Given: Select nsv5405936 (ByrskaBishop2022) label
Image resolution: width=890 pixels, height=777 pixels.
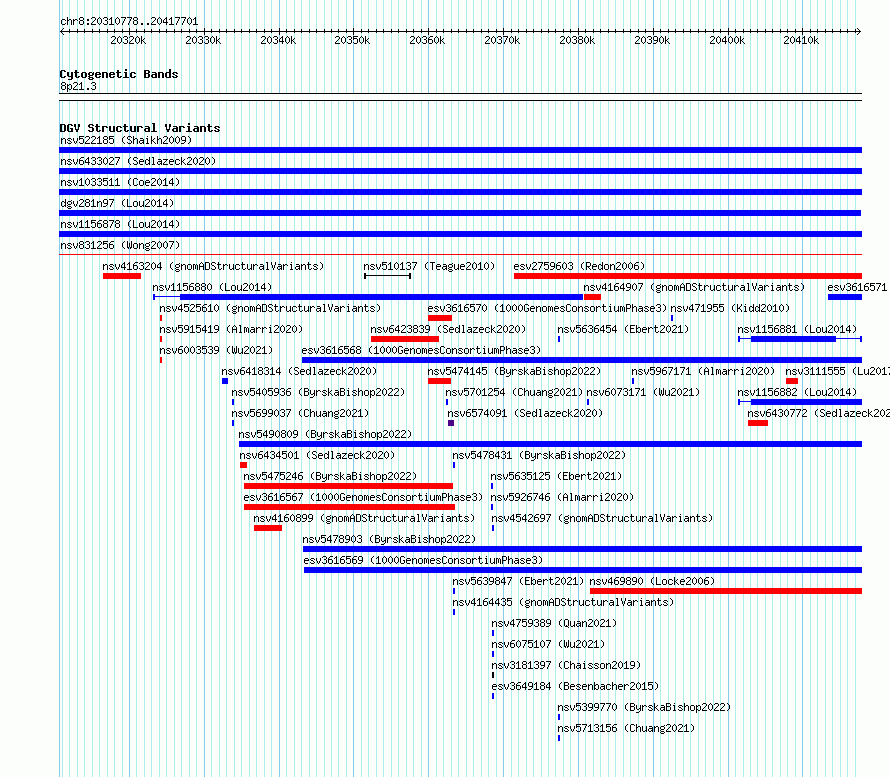Looking at the screenshot, I should point(318,392).
